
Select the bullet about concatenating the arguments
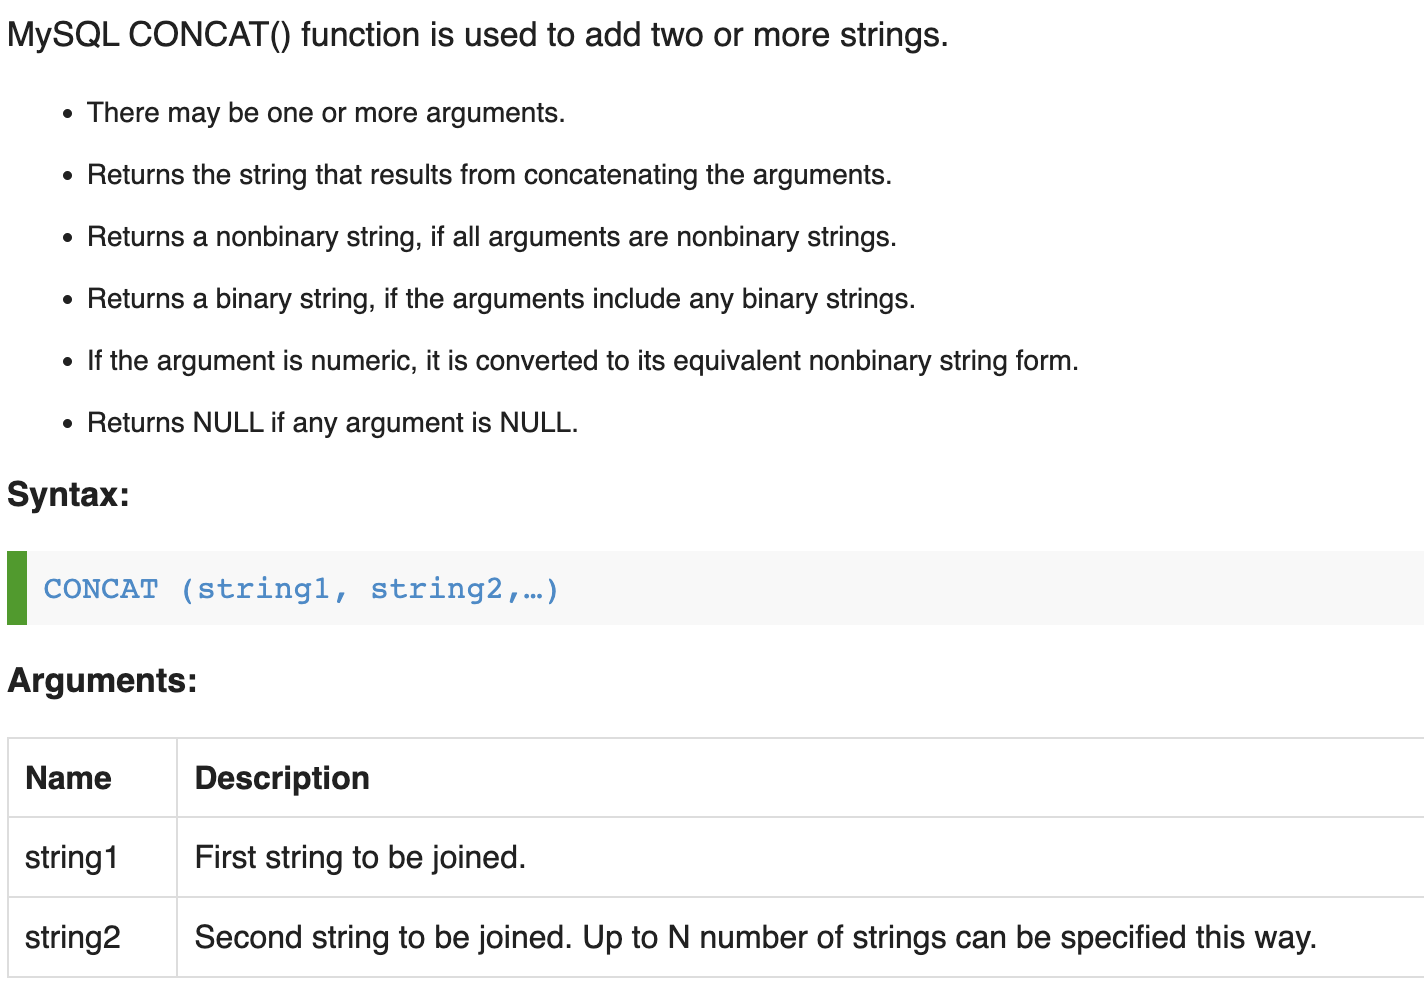(489, 175)
